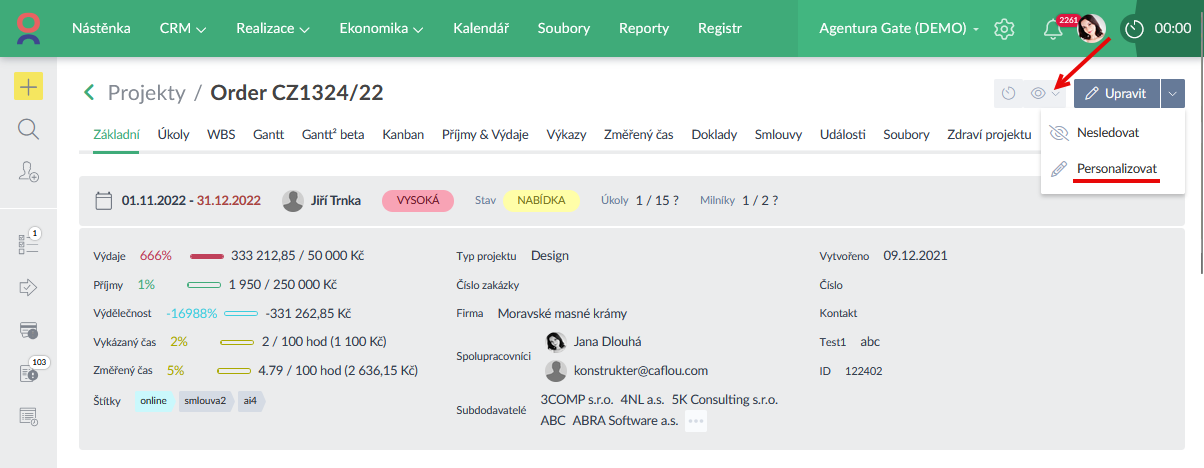Open settings gear icon in header
Image resolution: width=1204 pixels, height=468 pixels.
click(1005, 29)
